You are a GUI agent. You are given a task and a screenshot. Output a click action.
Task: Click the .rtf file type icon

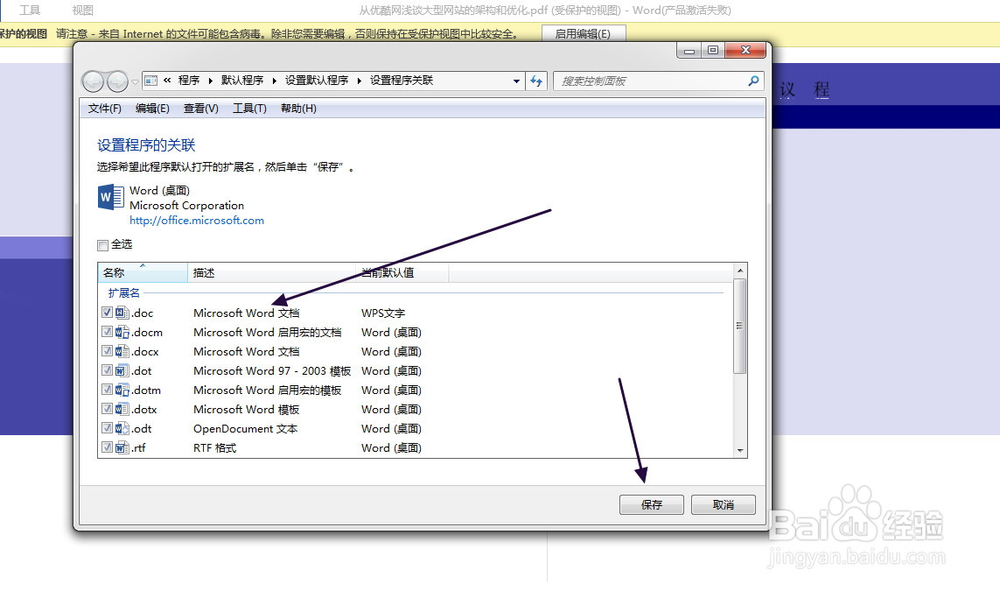pyautogui.click(x=122, y=448)
